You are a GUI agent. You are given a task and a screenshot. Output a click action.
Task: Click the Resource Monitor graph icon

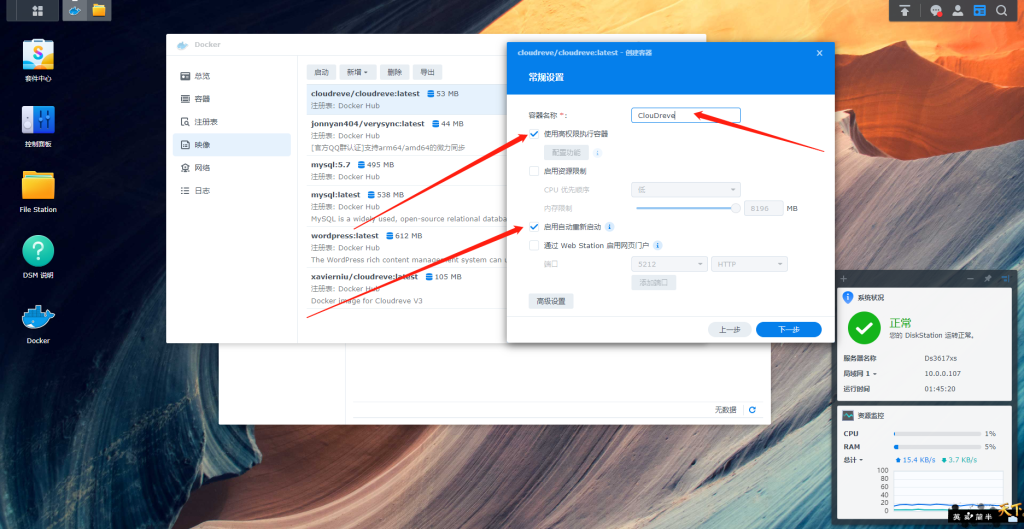coord(848,415)
